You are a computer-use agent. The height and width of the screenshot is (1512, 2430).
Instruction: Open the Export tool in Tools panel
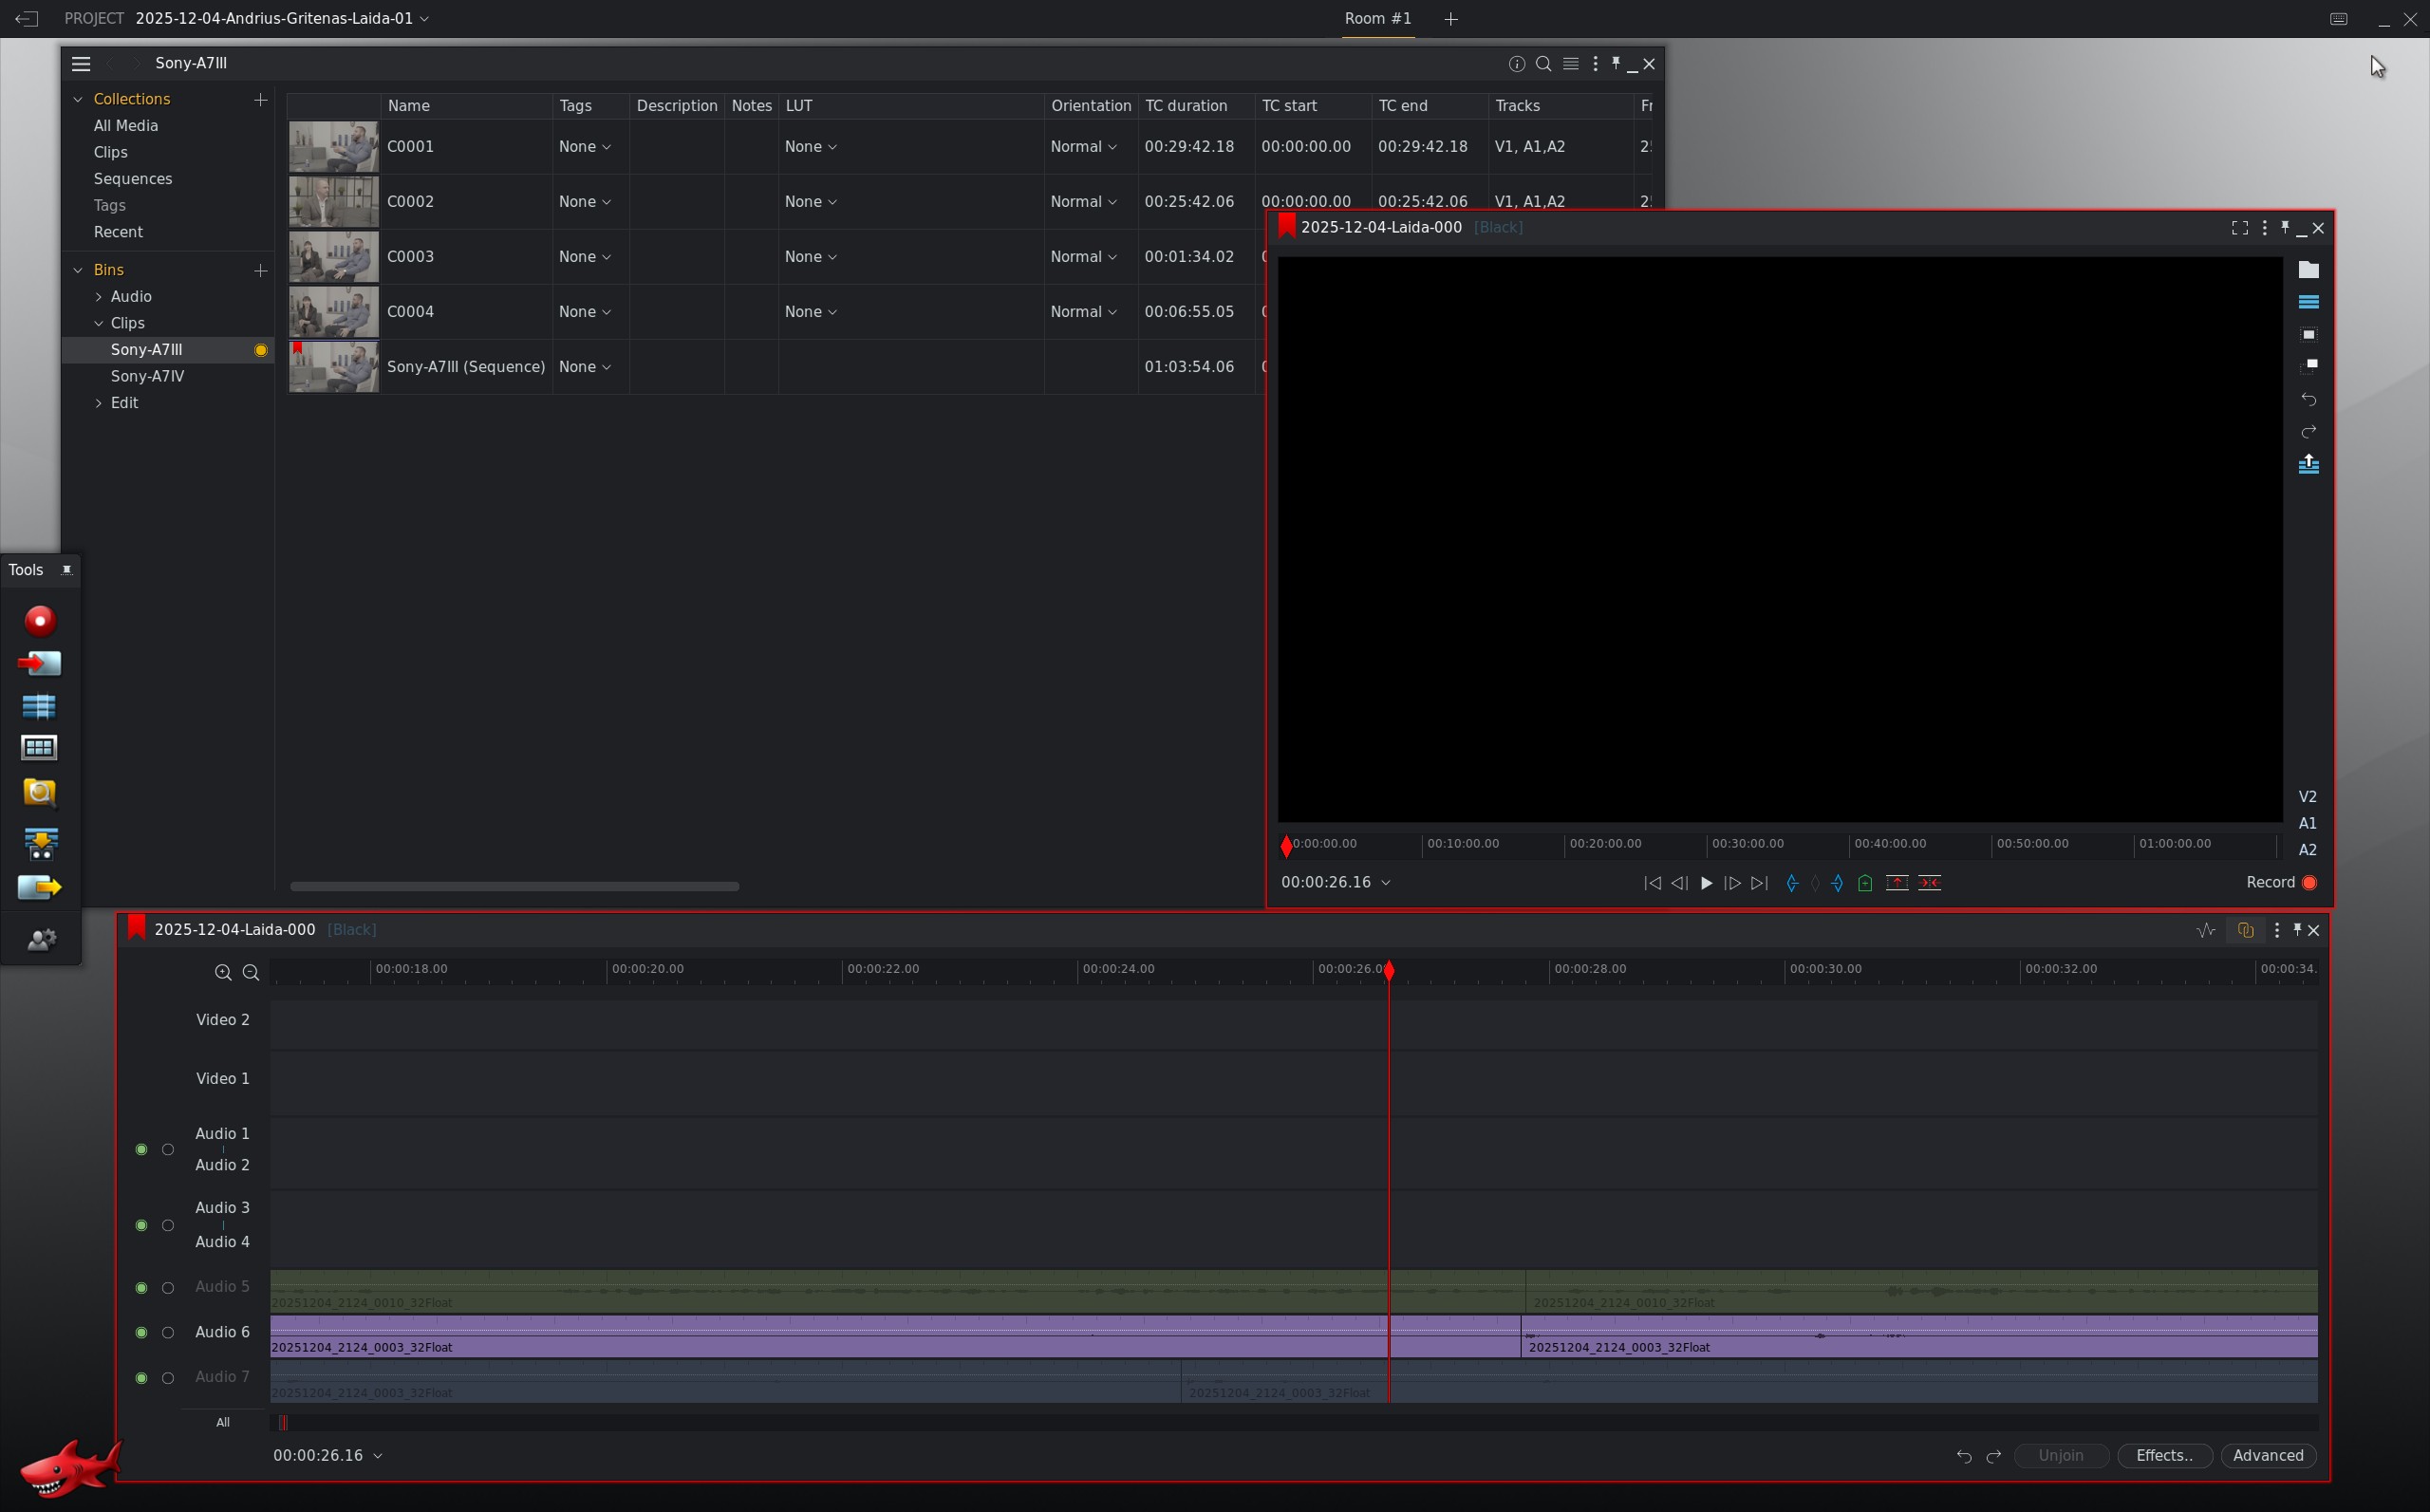(40, 887)
